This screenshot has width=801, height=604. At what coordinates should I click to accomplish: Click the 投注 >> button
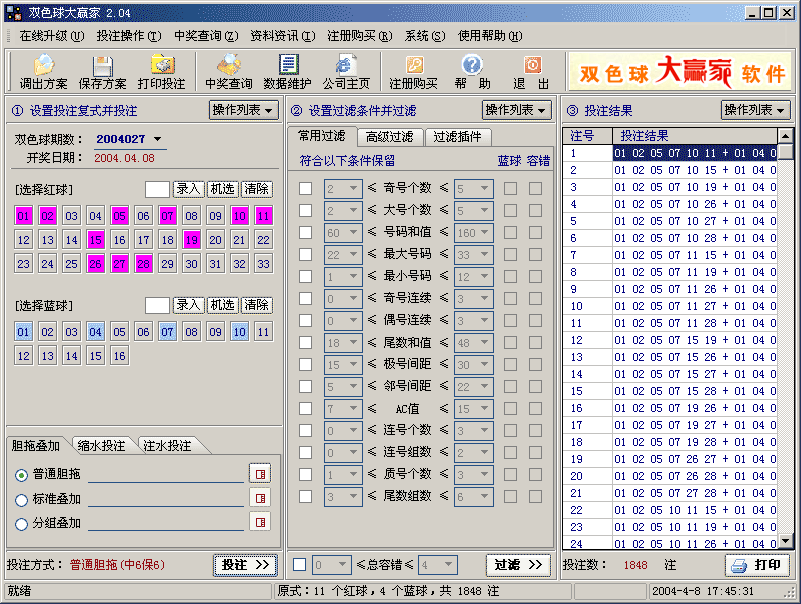(x=245, y=565)
